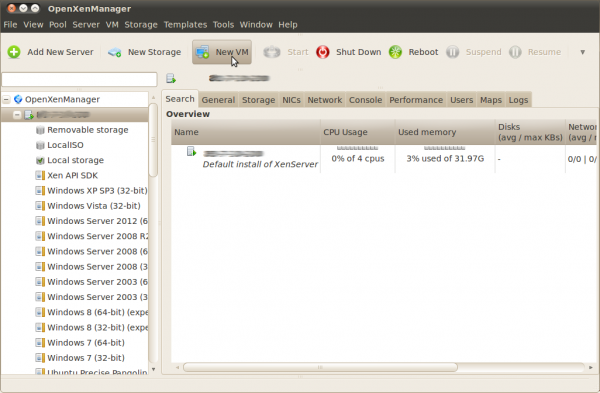Click the Used memory column header
Screen dimensions: 600x393
click(x=445, y=132)
